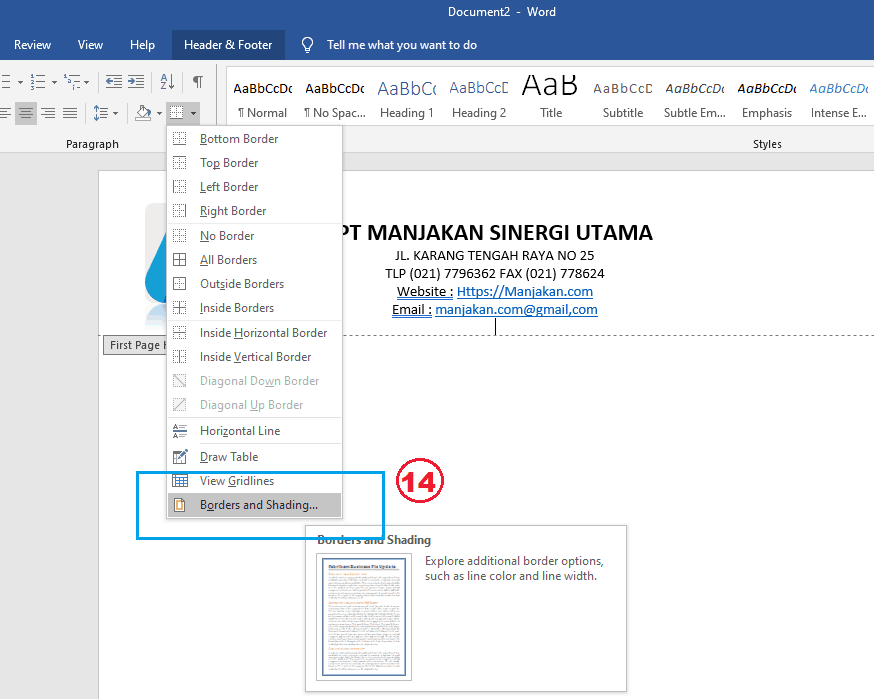Open the Multilevel List dropdown arrow
Viewport: 874px width, 699px height.
tap(86, 82)
